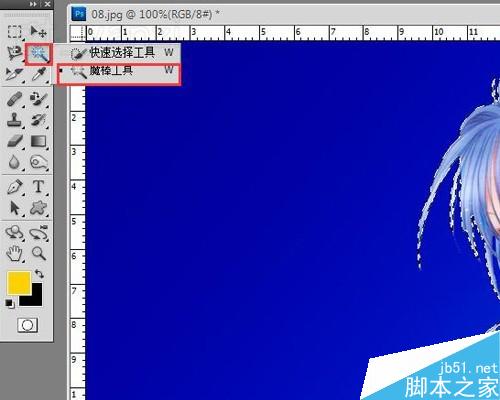
Task: Choose the Gradient tool
Action: click(x=39, y=141)
